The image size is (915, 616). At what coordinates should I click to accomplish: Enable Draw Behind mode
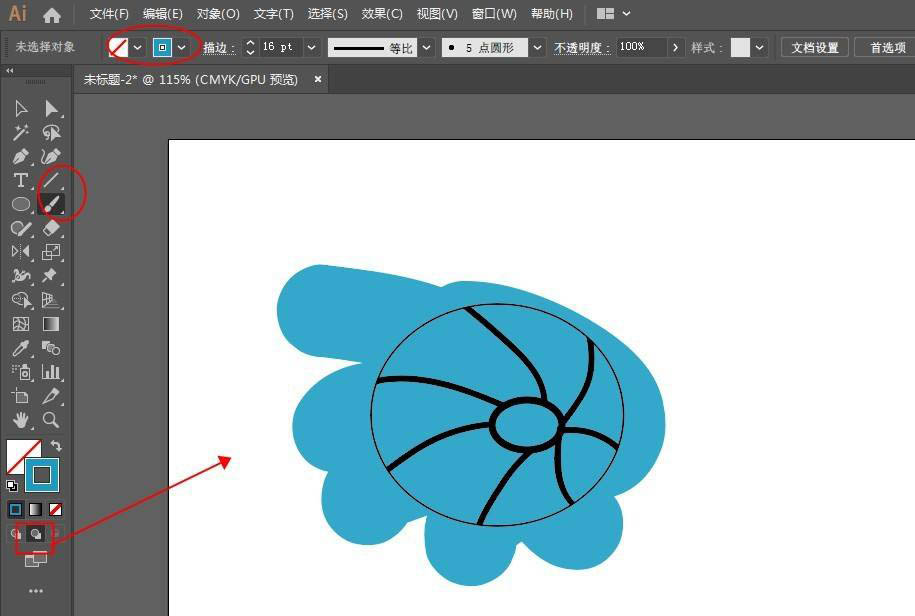point(36,534)
